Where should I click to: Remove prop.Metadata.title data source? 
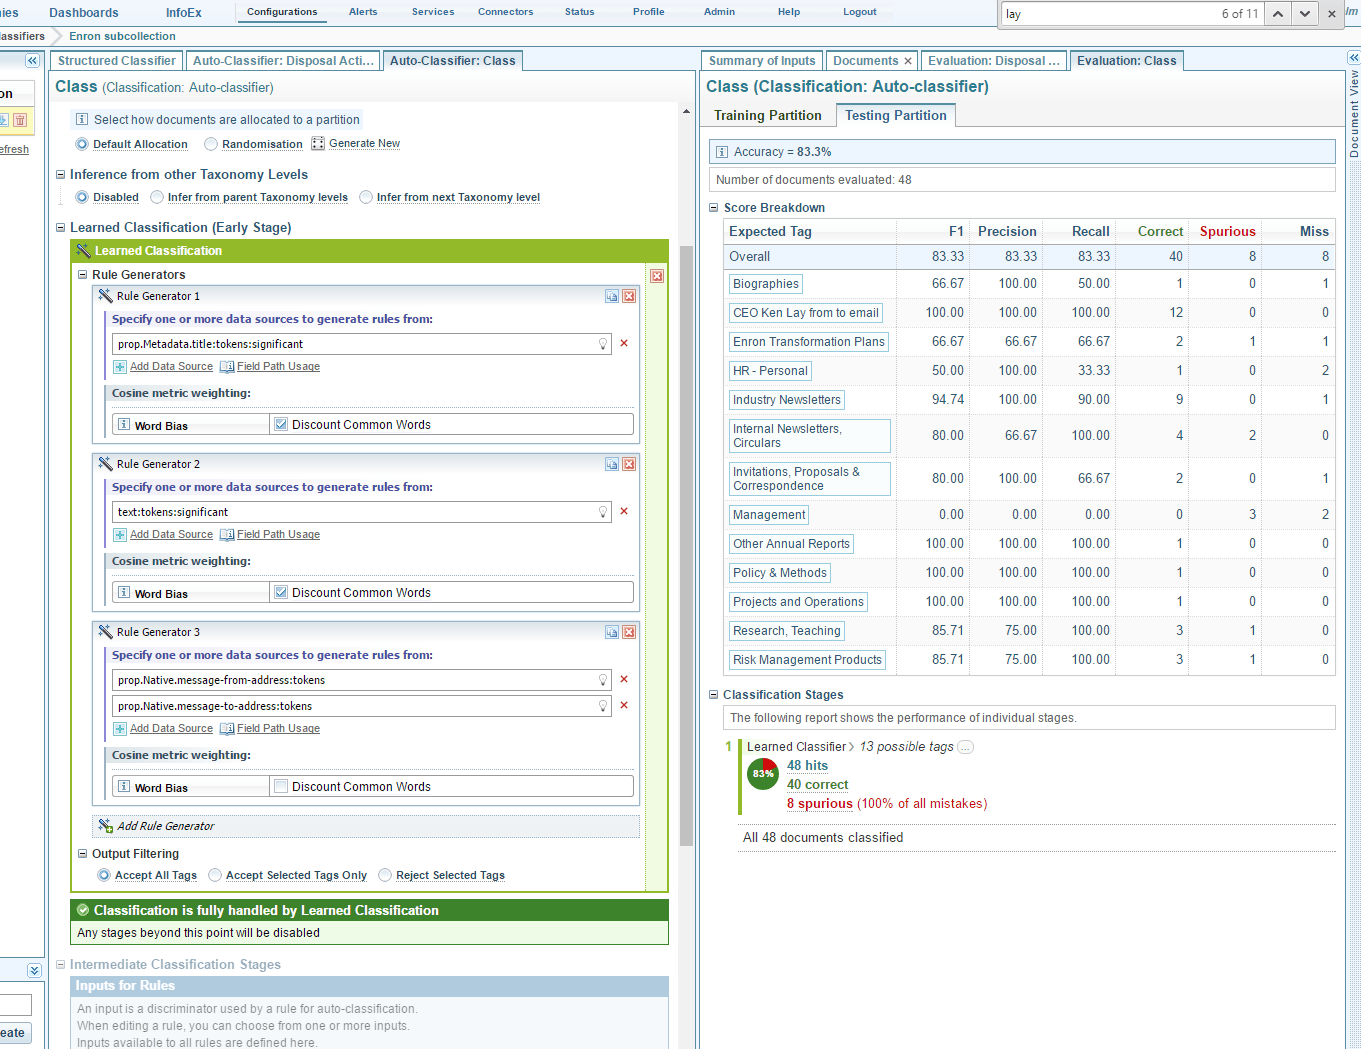[624, 343]
